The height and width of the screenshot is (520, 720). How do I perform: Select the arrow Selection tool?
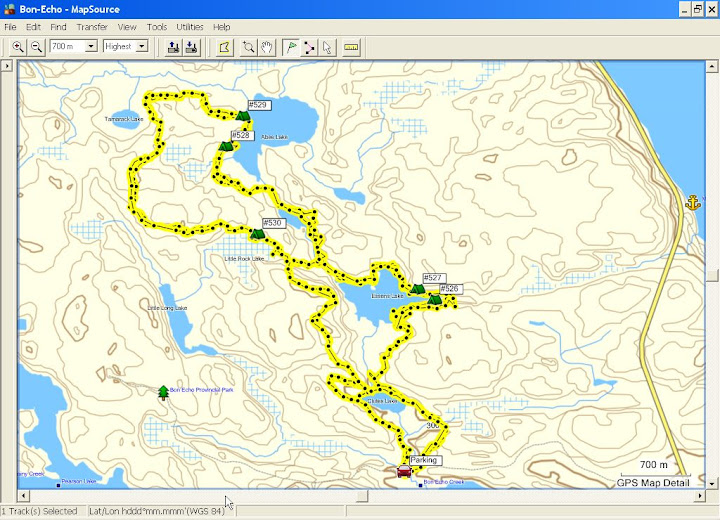[327, 47]
